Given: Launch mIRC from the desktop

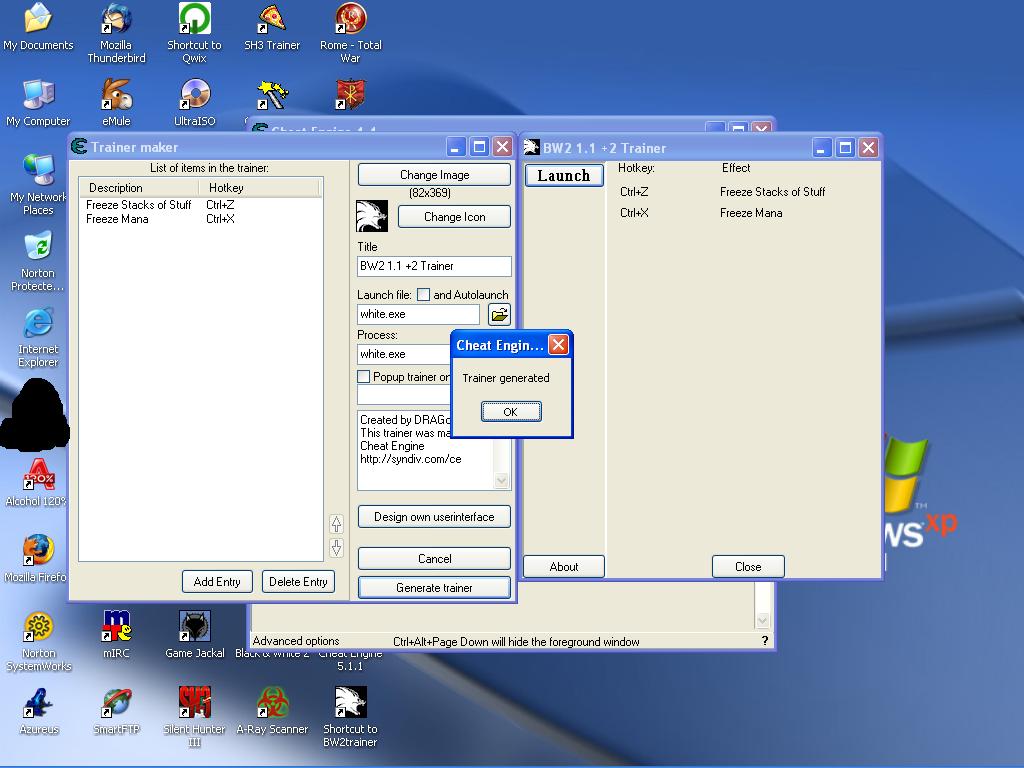Looking at the screenshot, I should tap(116, 627).
